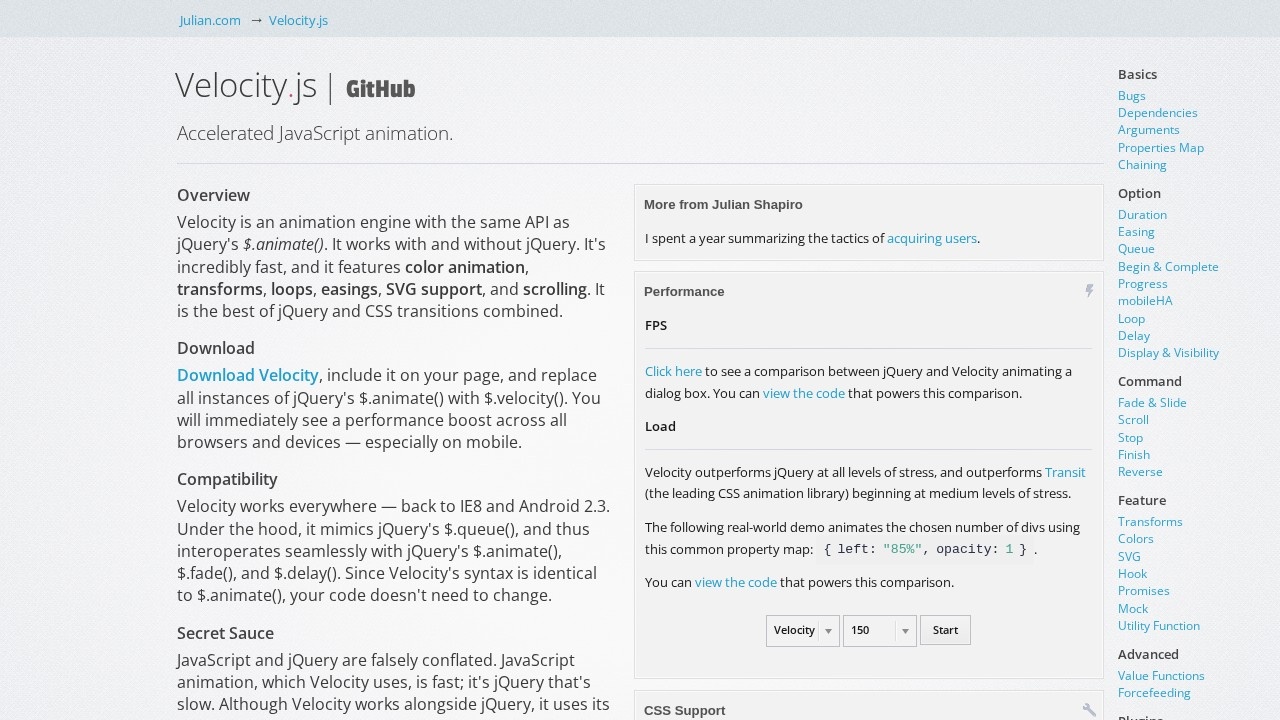Select Forcefeeding under Advanced
Screen dimensions: 1280x720
(1154, 692)
